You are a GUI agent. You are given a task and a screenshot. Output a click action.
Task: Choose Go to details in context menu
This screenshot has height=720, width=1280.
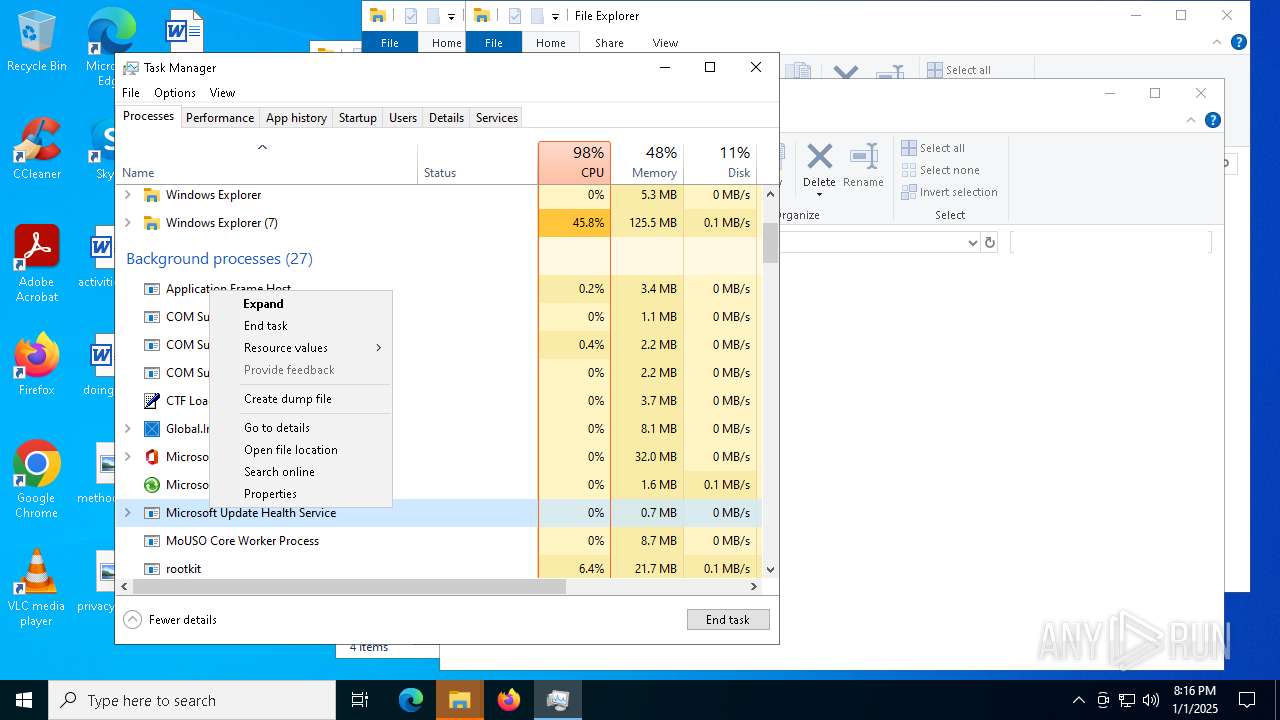point(301,428)
